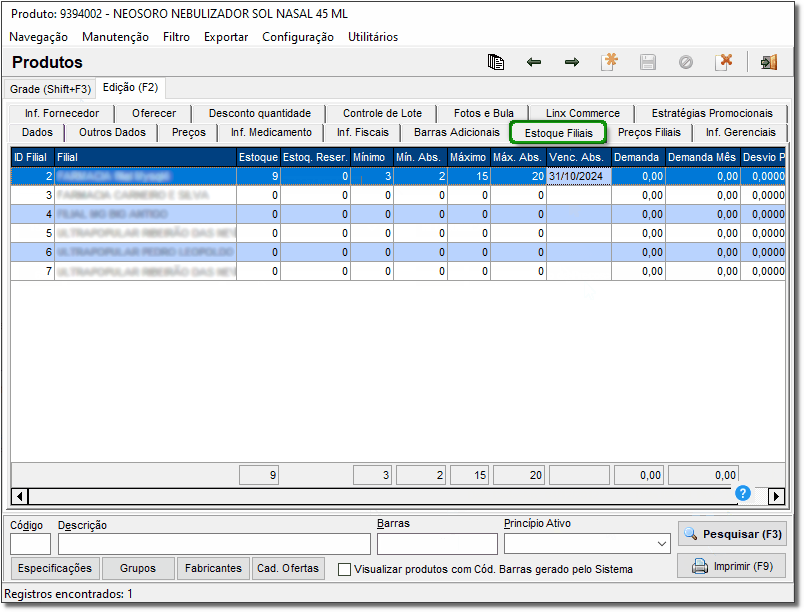Open the Desconto quantidade tab

(259, 113)
